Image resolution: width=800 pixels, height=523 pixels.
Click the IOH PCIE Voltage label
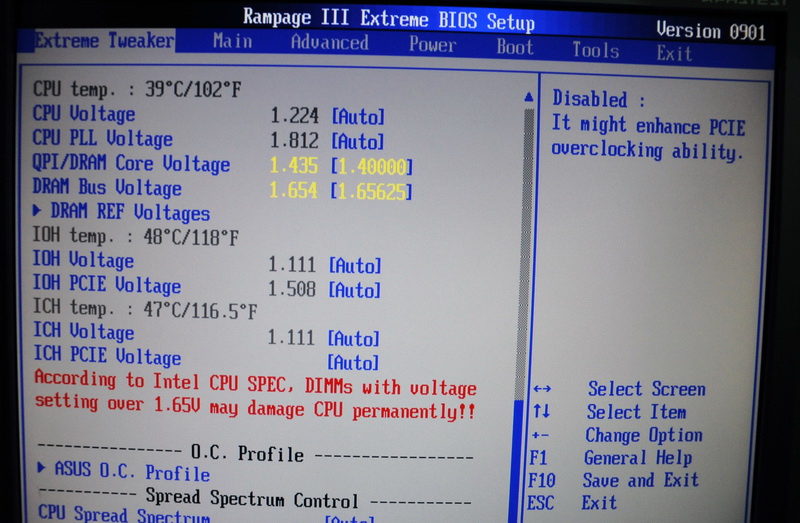pos(107,285)
